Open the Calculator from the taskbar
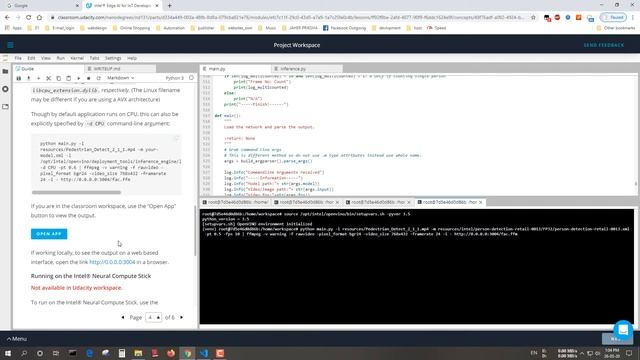640x360 pixels. (122, 353)
